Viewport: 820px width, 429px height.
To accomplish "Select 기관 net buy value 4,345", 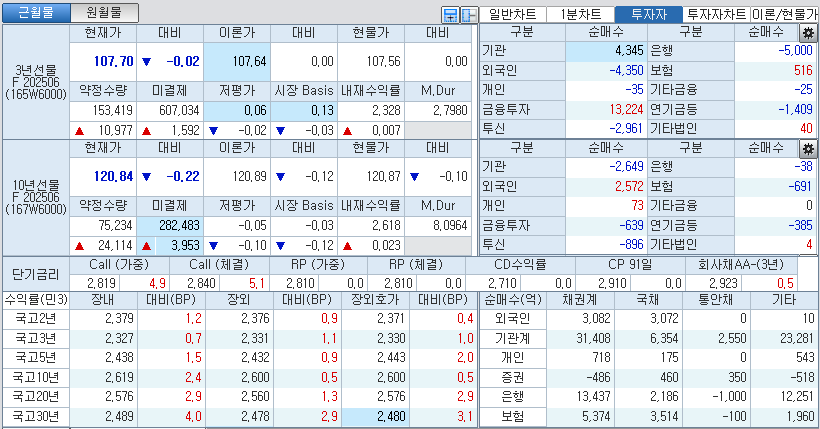I will [606, 51].
